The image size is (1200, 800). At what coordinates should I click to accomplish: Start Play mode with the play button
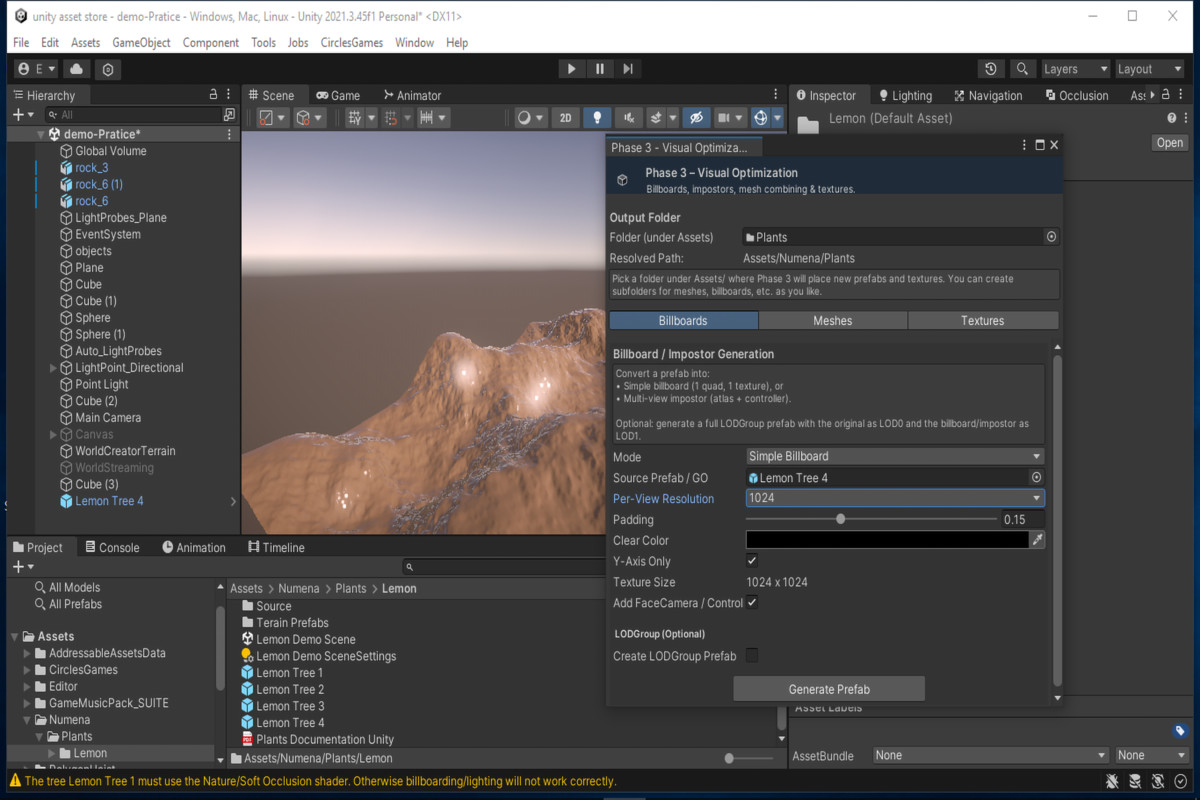(x=571, y=69)
